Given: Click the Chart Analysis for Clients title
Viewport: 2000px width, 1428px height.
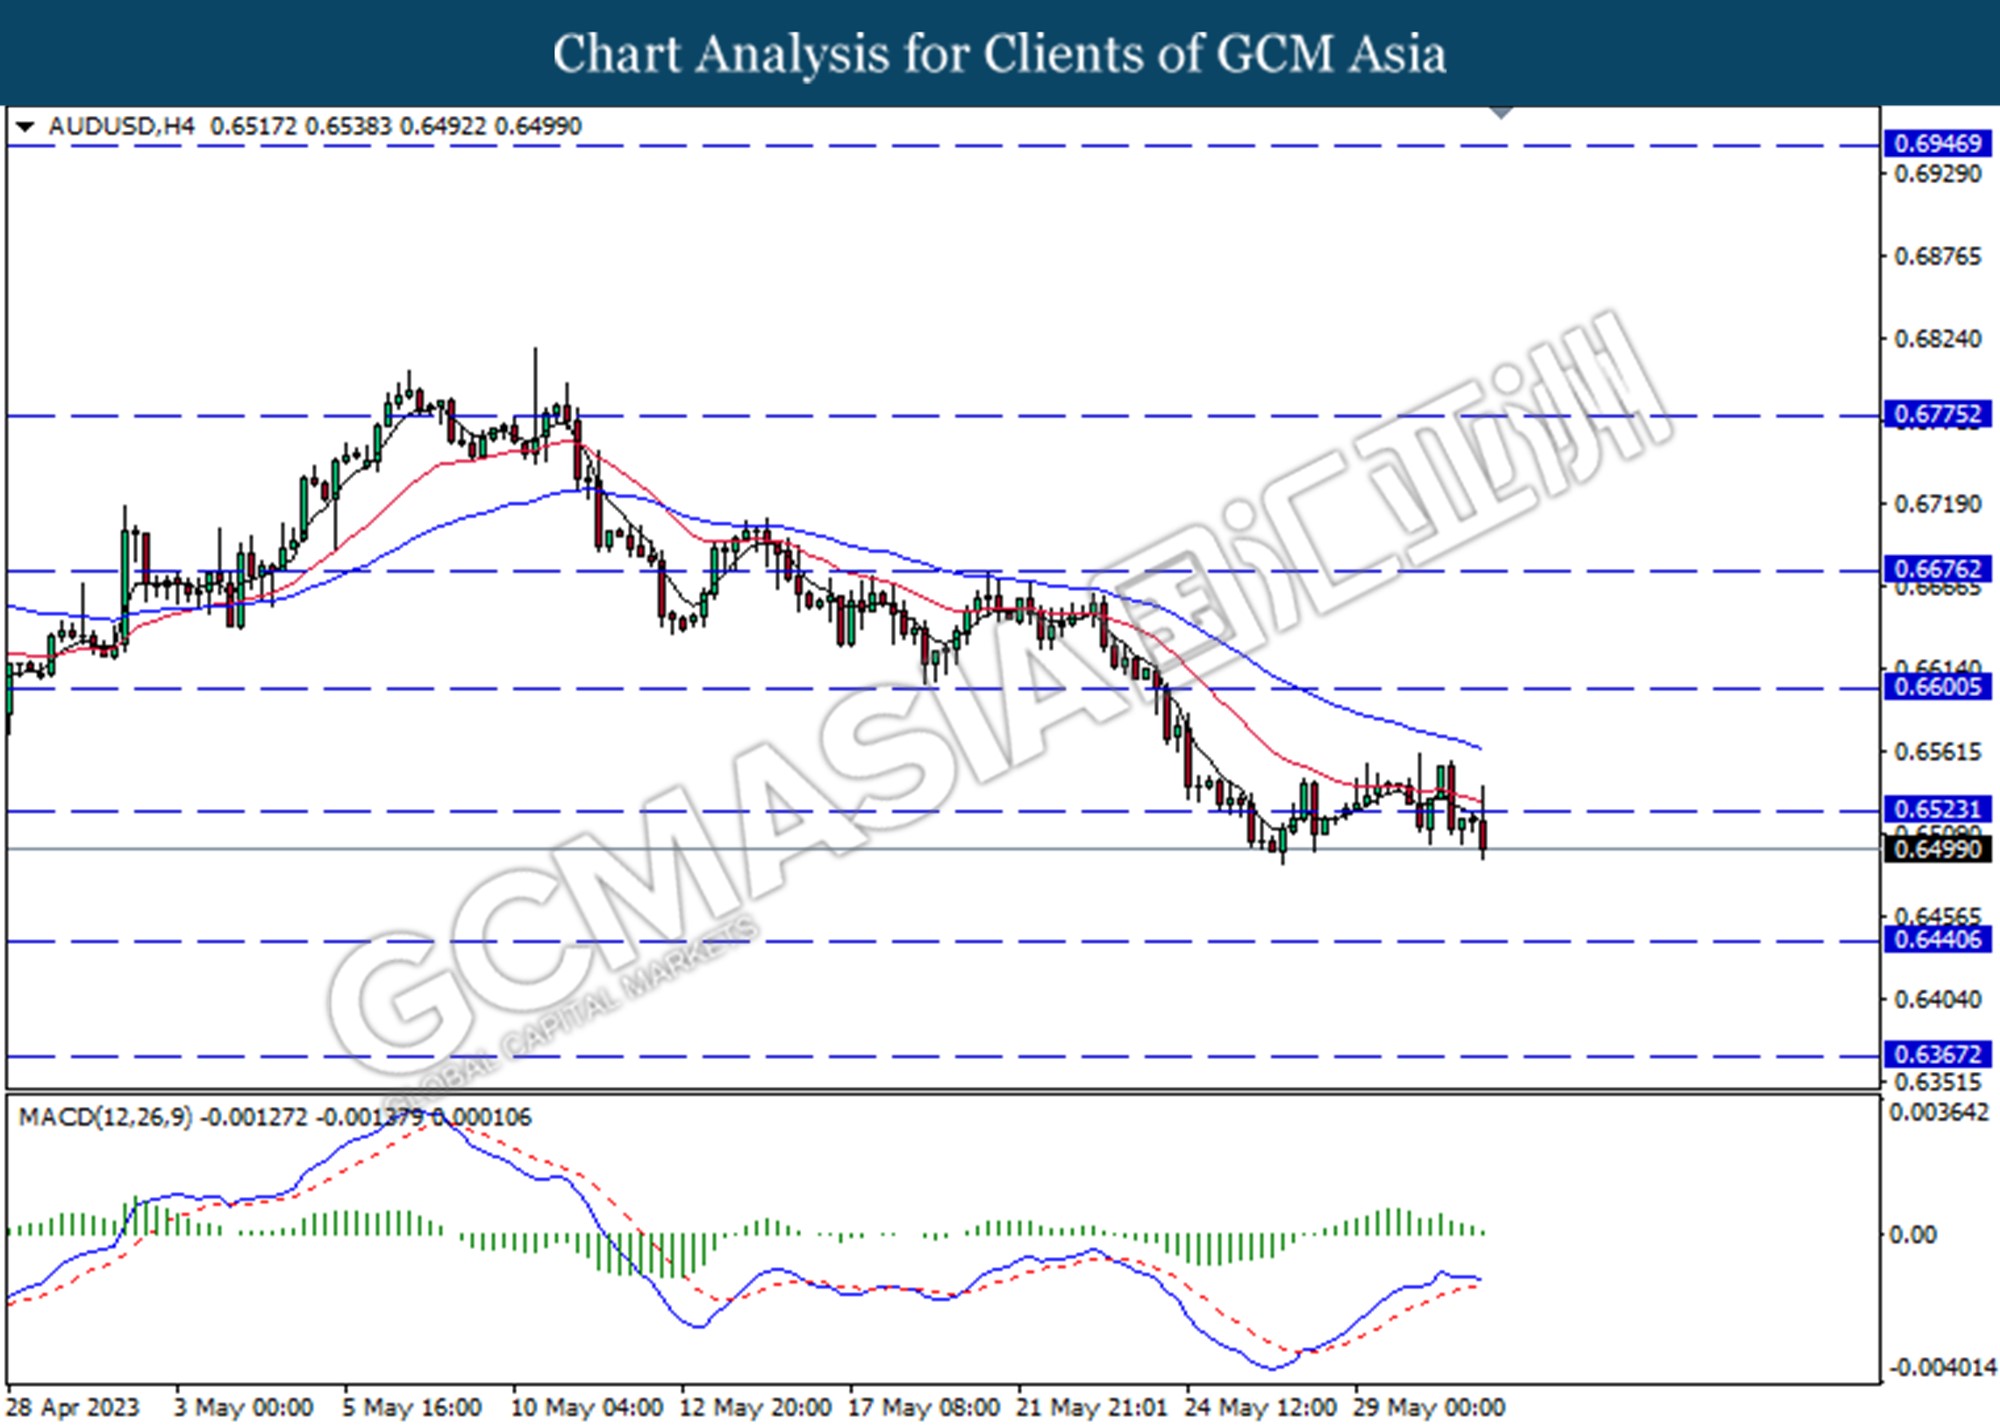Looking at the screenshot, I should click(x=999, y=53).
